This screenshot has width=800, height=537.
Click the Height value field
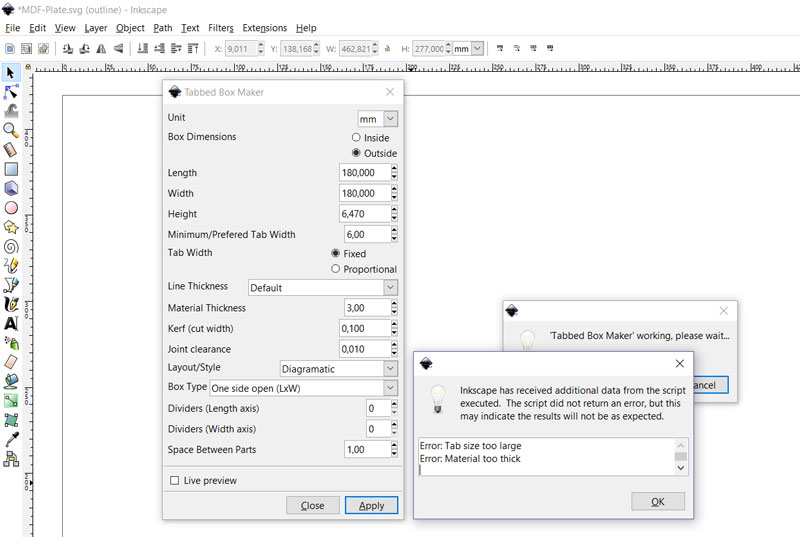365,214
